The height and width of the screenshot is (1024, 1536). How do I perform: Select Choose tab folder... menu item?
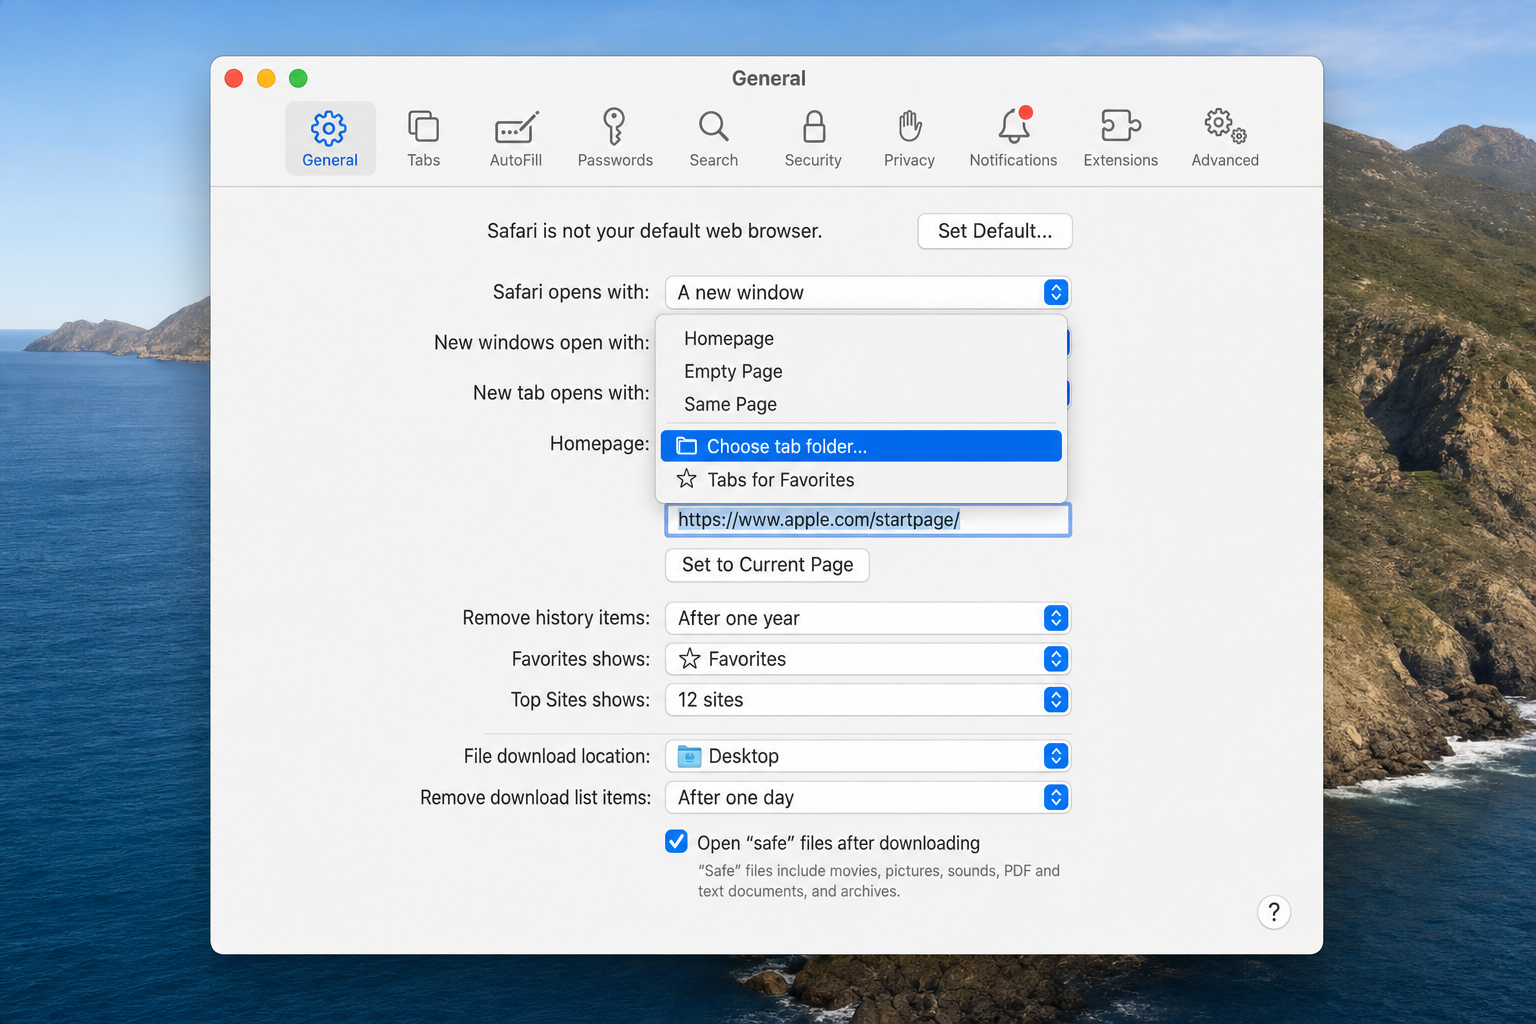click(x=861, y=446)
